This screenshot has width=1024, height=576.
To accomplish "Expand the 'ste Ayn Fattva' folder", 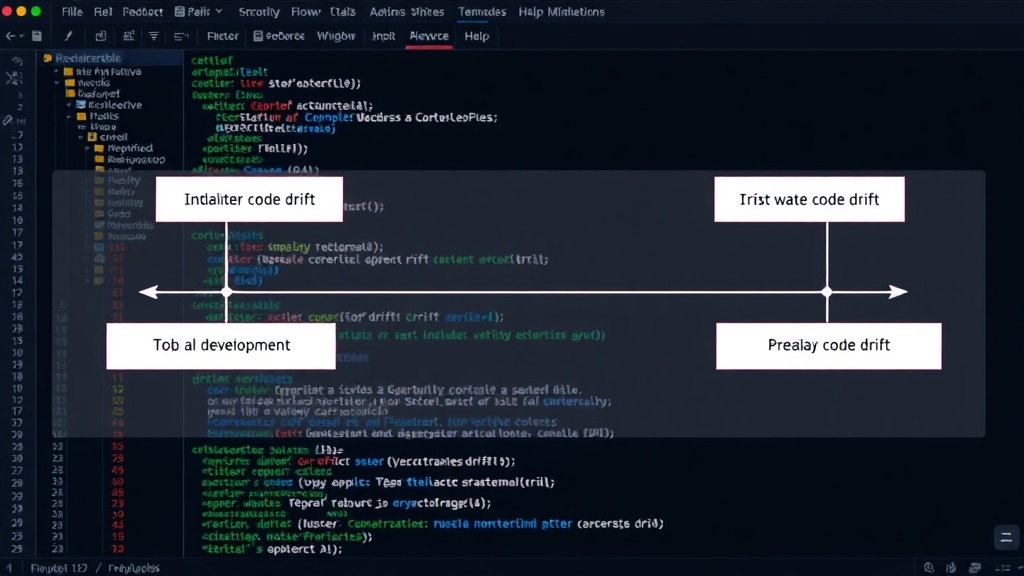I will pos(57,72).
